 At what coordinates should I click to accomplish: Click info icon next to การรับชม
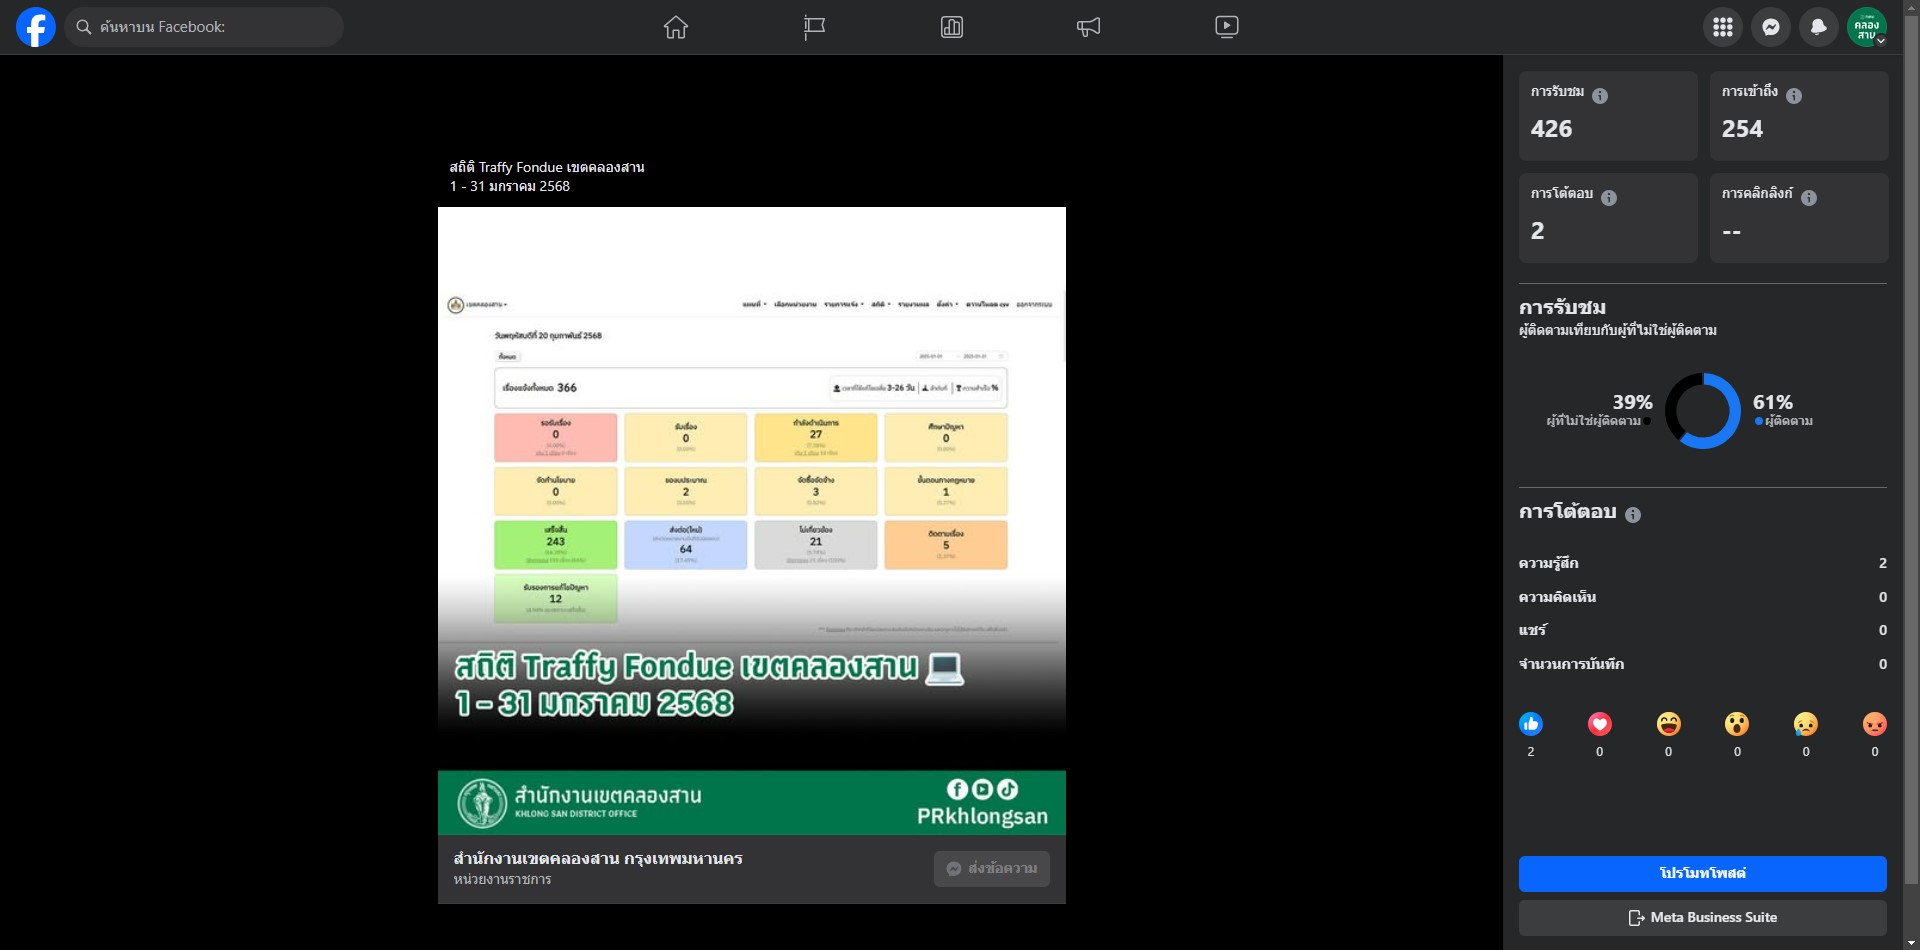(1600, 96)
